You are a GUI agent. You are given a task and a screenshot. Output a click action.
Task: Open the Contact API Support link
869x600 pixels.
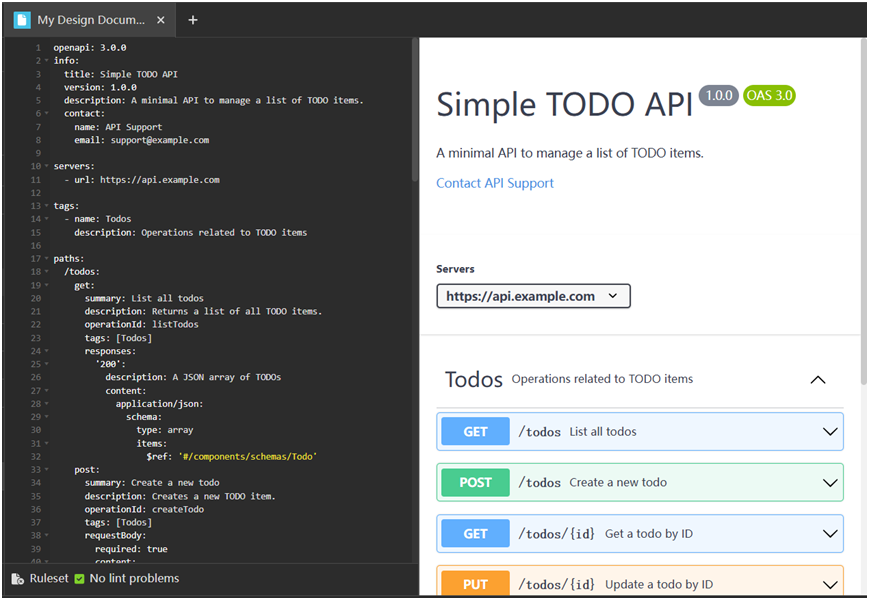495,183
